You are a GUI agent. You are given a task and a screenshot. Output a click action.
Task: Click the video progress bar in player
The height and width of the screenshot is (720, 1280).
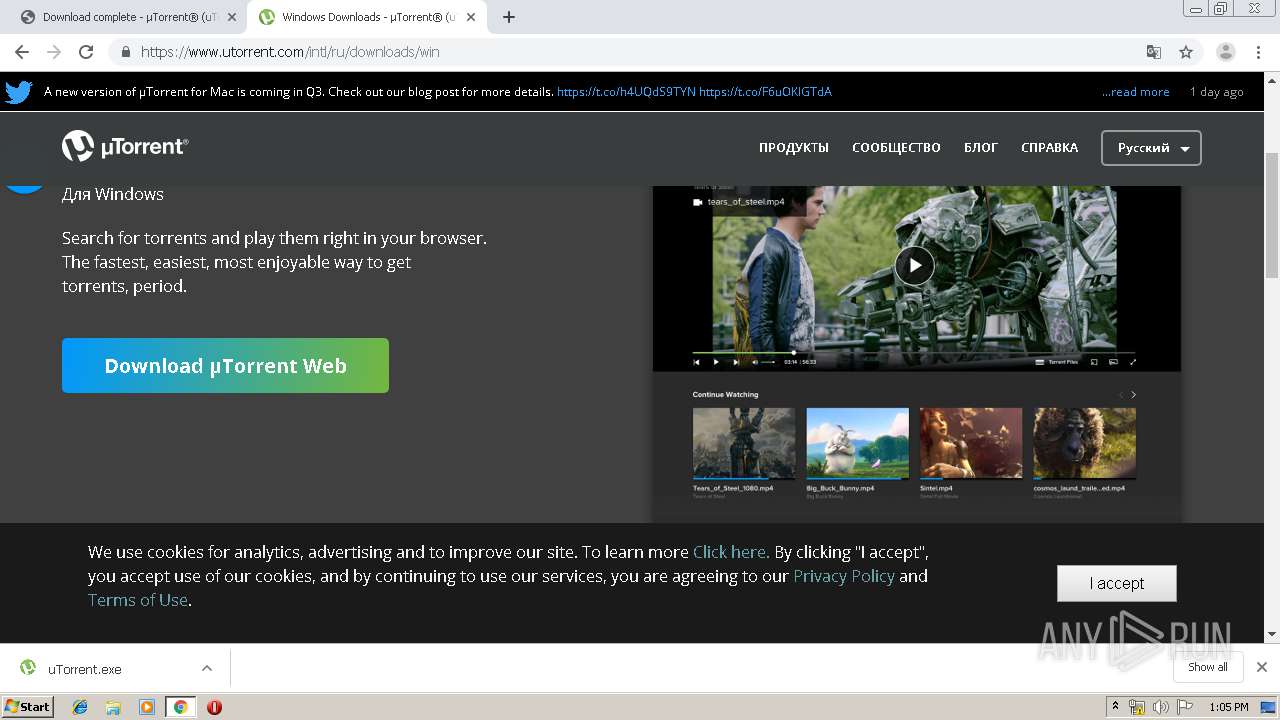[914, 353]
